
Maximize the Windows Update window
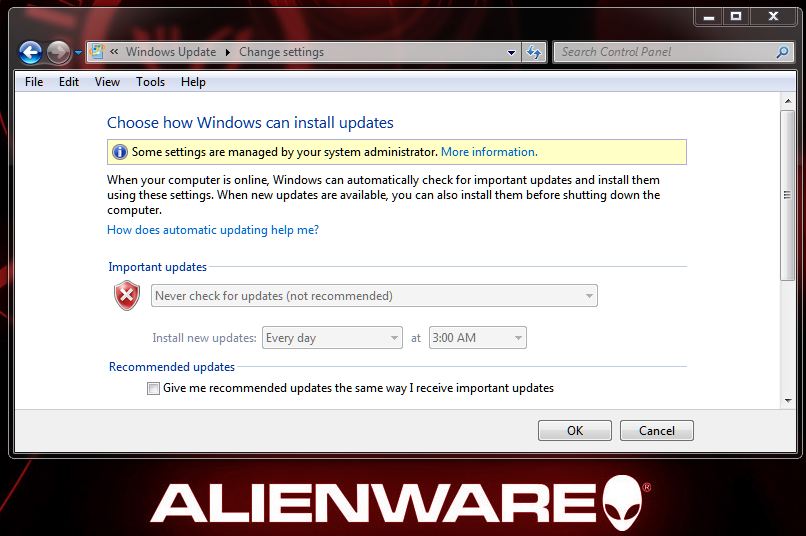point(736,17)
